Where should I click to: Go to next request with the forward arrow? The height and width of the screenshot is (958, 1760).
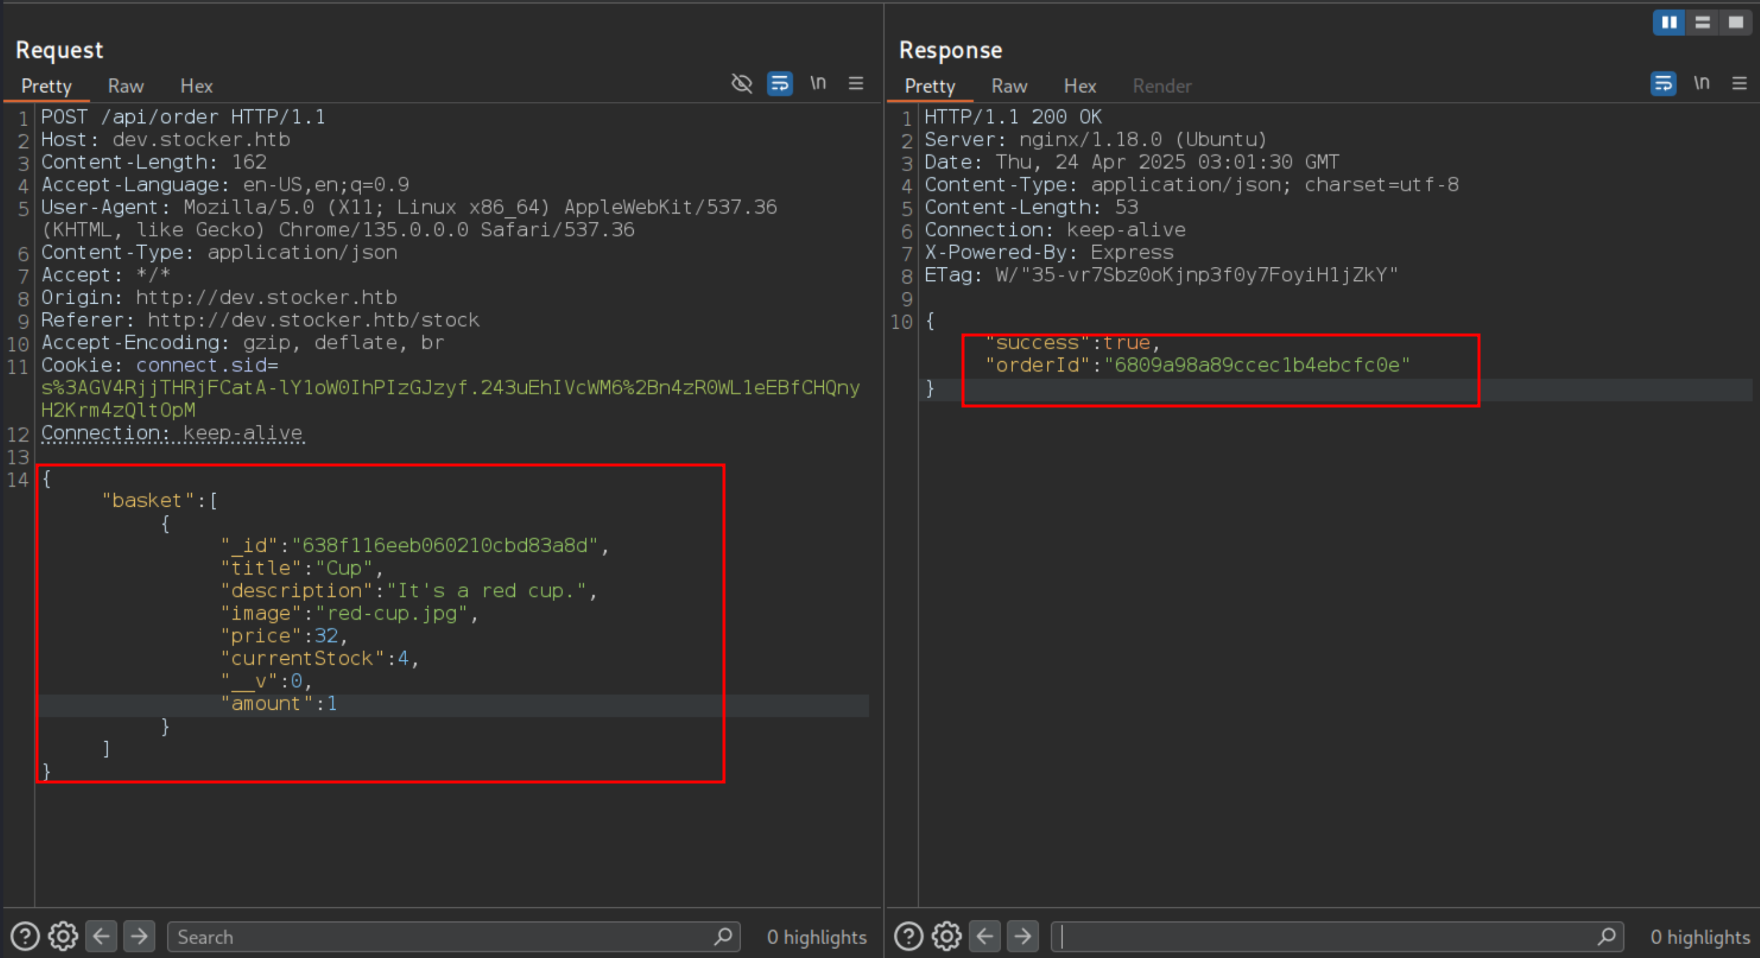[x=139, y=936]
